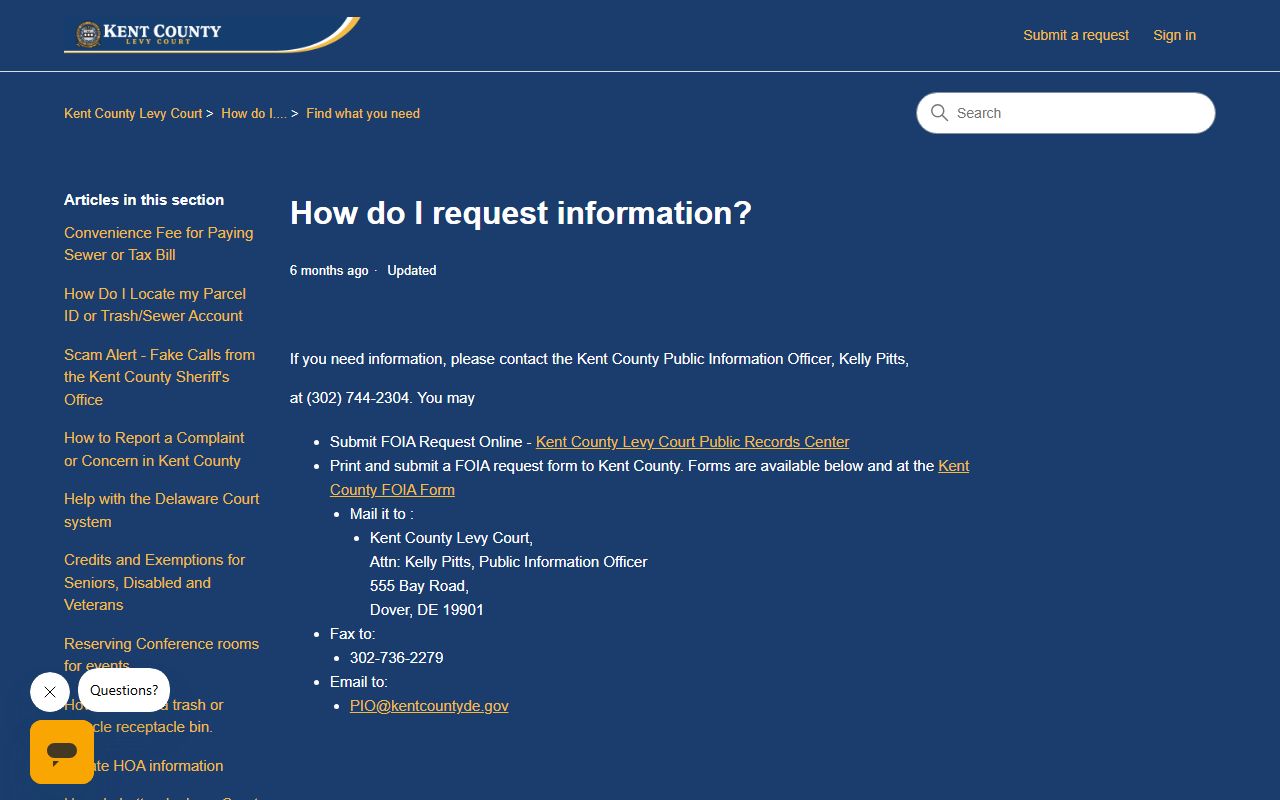Open the 'How do I....' breadcrumb
Image resolution: width=1280 pixels, height=800 pixels.
254,114
